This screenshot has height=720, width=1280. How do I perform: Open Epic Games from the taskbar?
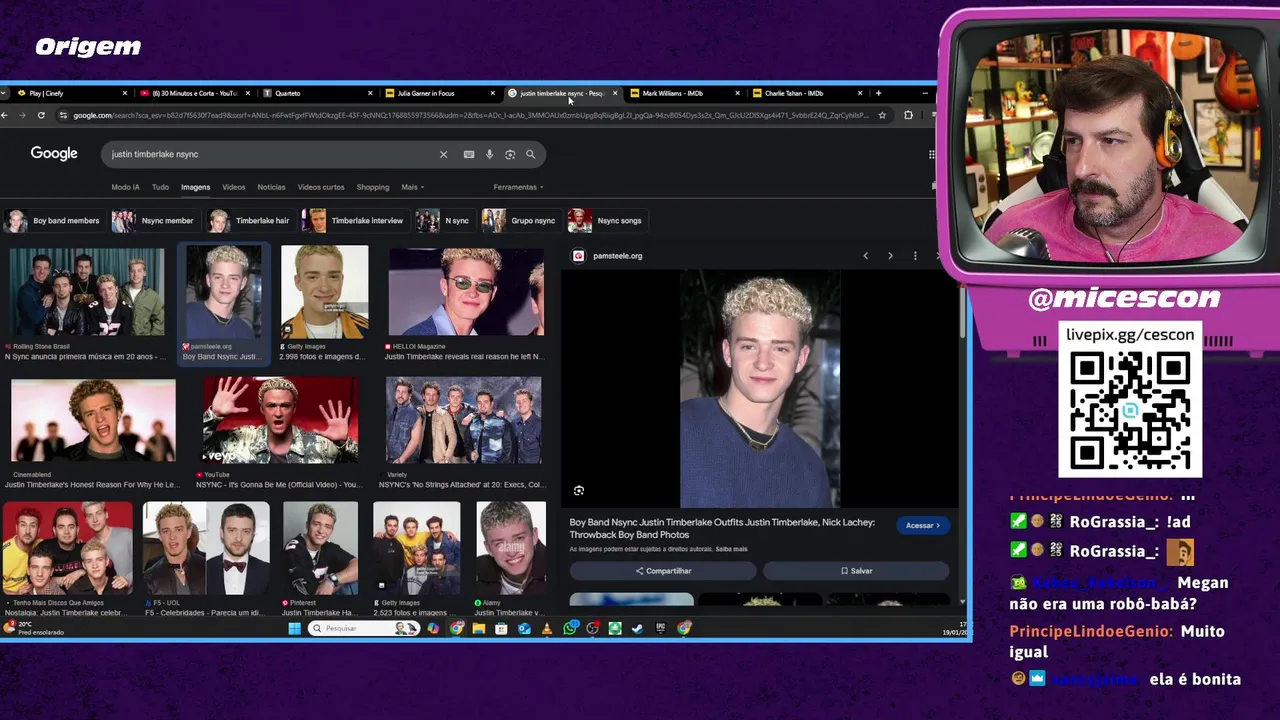(x=661, y=628)
